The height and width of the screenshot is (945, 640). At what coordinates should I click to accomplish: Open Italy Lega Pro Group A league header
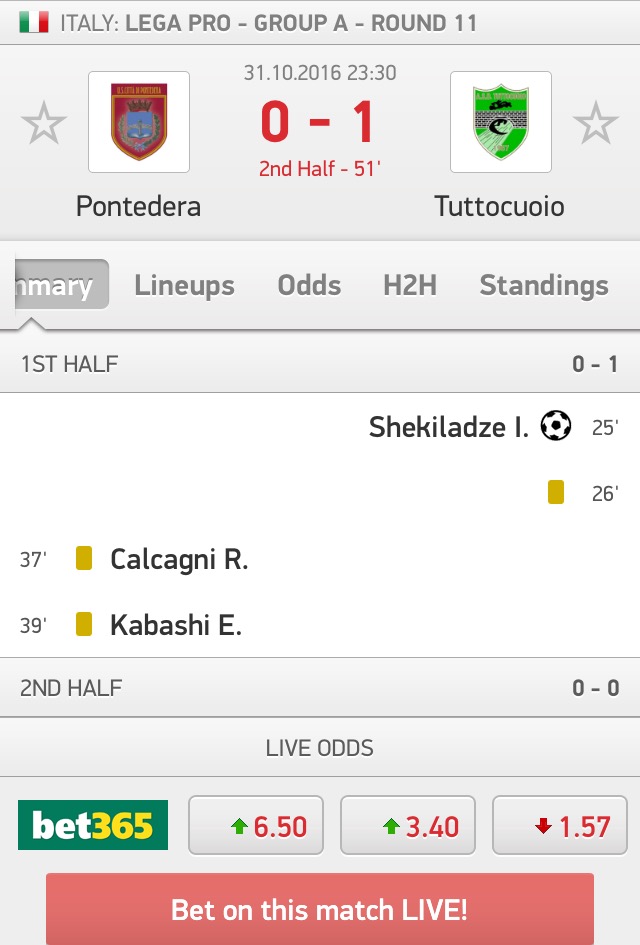pos(268,22)
